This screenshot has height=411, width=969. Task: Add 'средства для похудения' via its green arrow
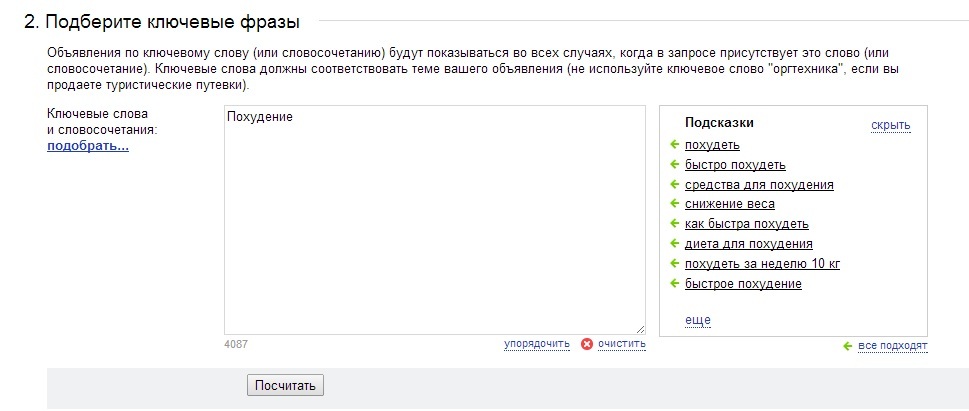pos(674,185)
